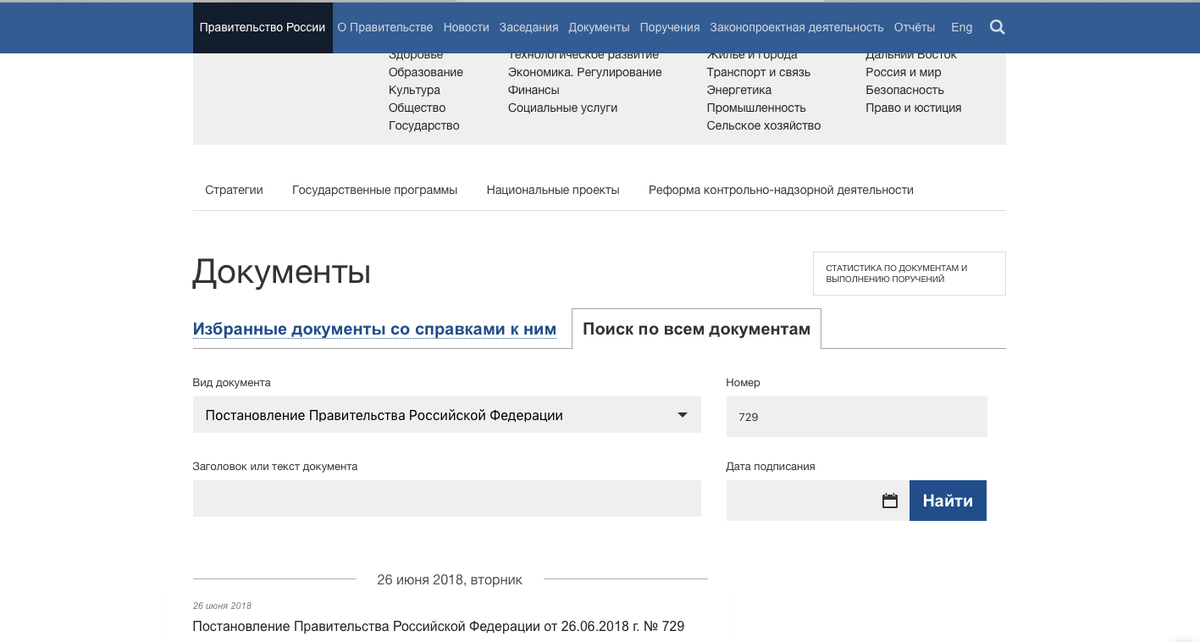
Task: Switch to Избранные документы со справками tab
Action: [375, 329]
